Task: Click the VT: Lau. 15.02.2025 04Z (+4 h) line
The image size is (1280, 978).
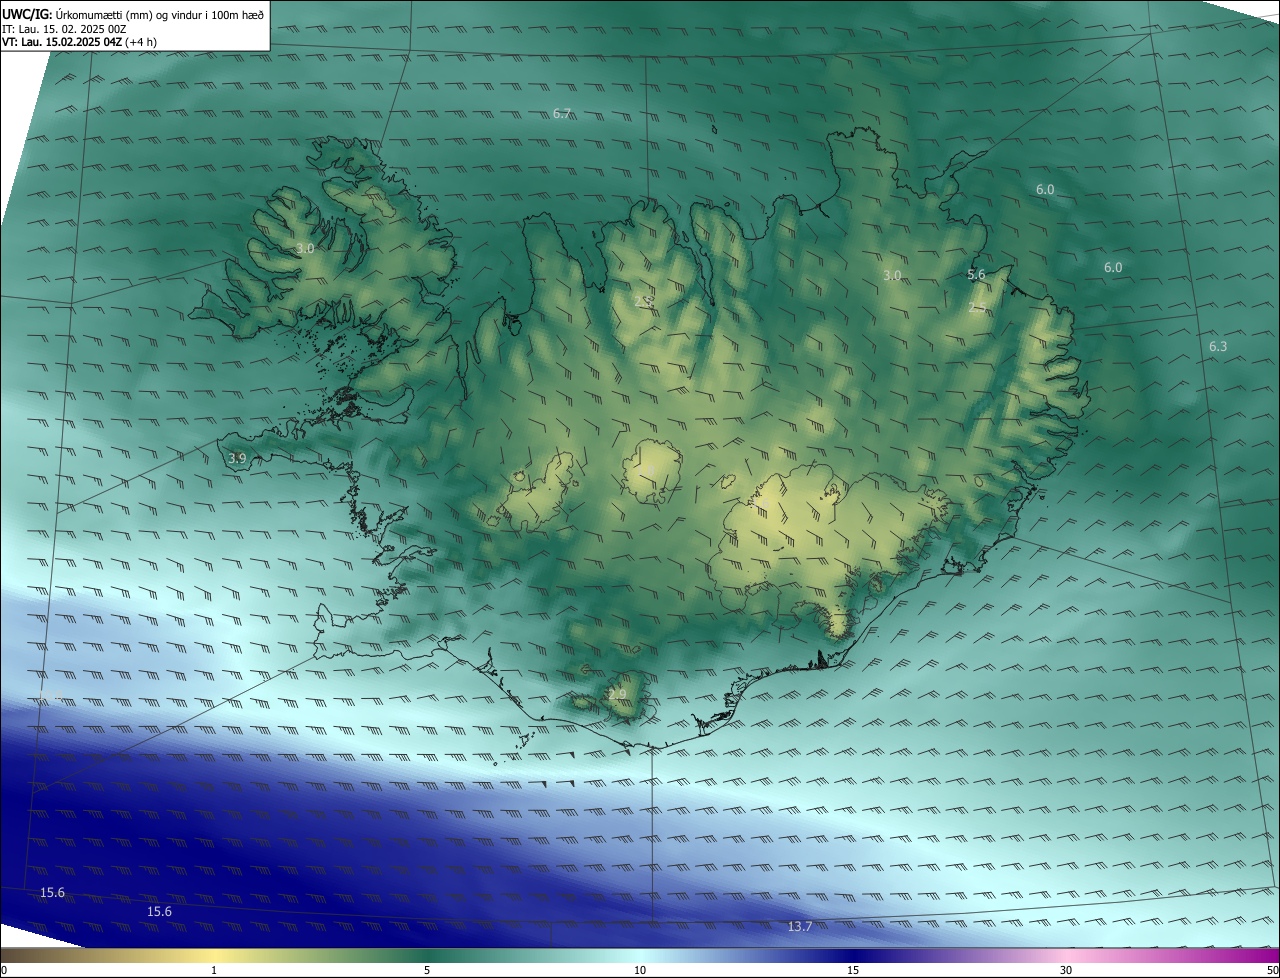Action: pos(79,42)
